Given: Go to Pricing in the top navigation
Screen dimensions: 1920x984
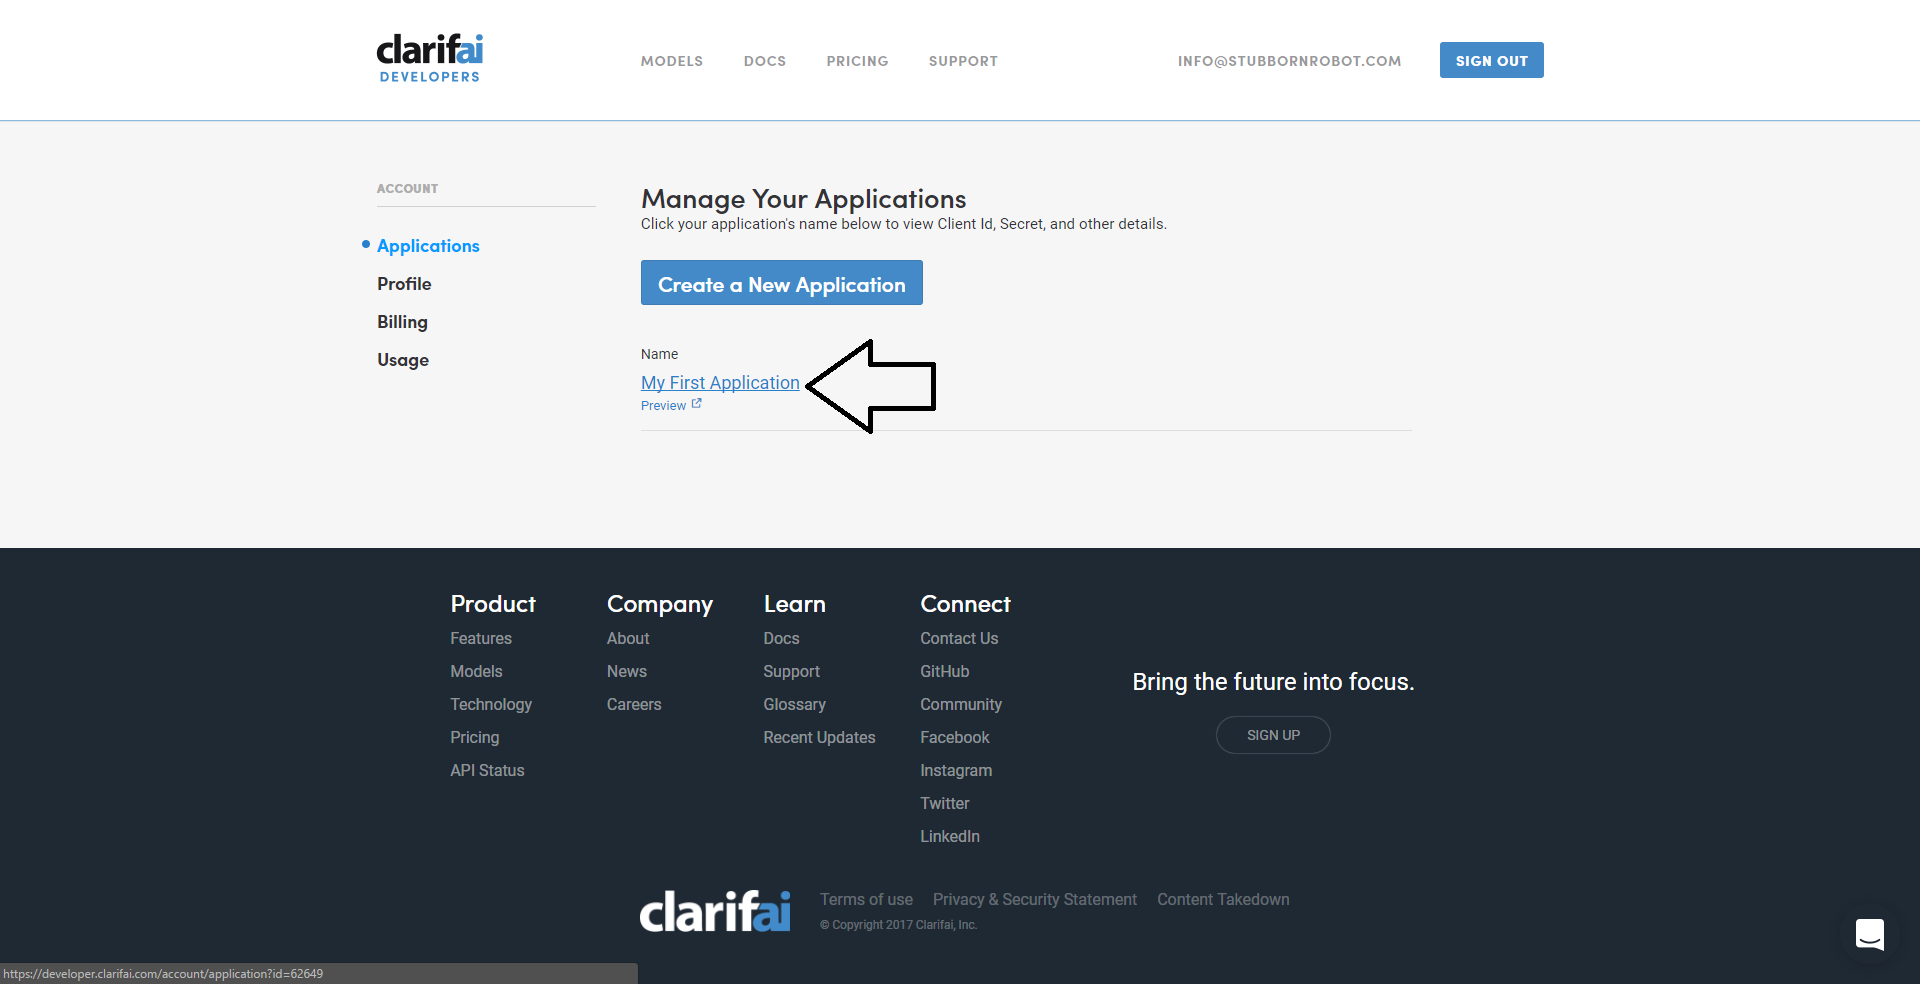Looking at the screenshot, I should click(857, 61).
